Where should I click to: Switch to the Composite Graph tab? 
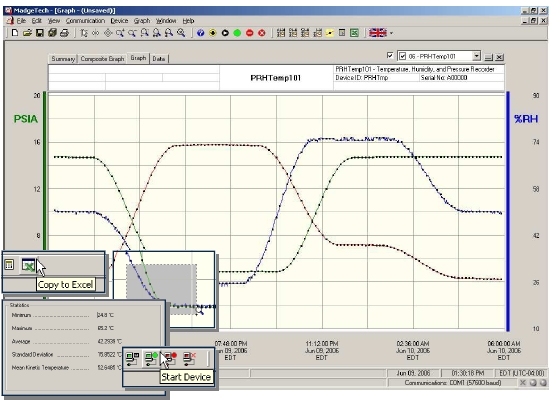tap(102, 59)
